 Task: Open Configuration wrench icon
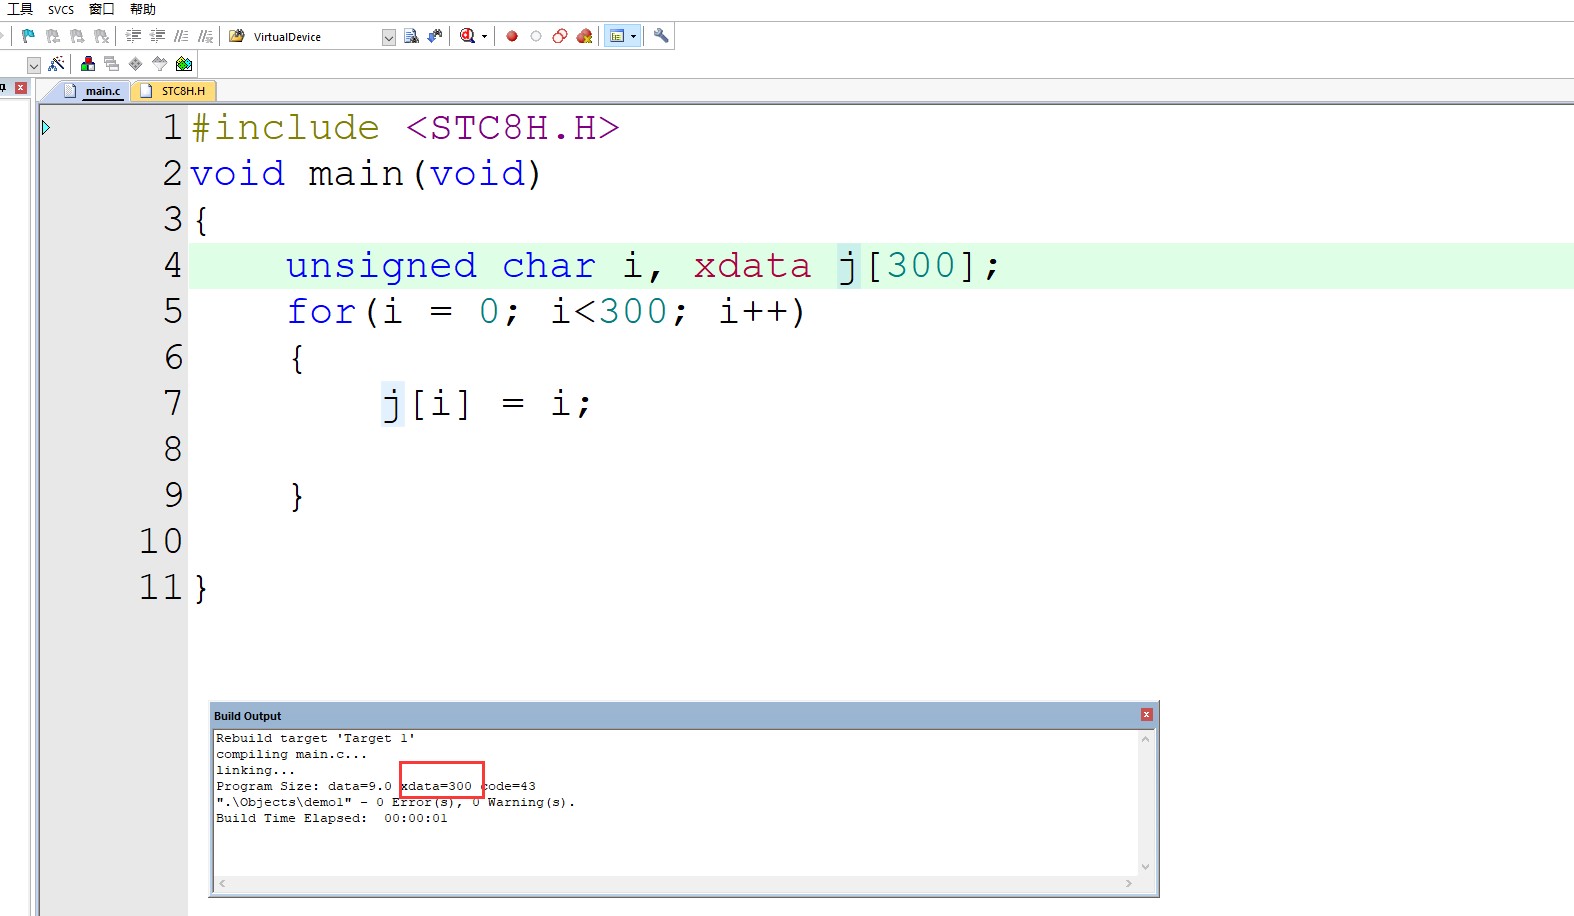click(x=661, y=36)
